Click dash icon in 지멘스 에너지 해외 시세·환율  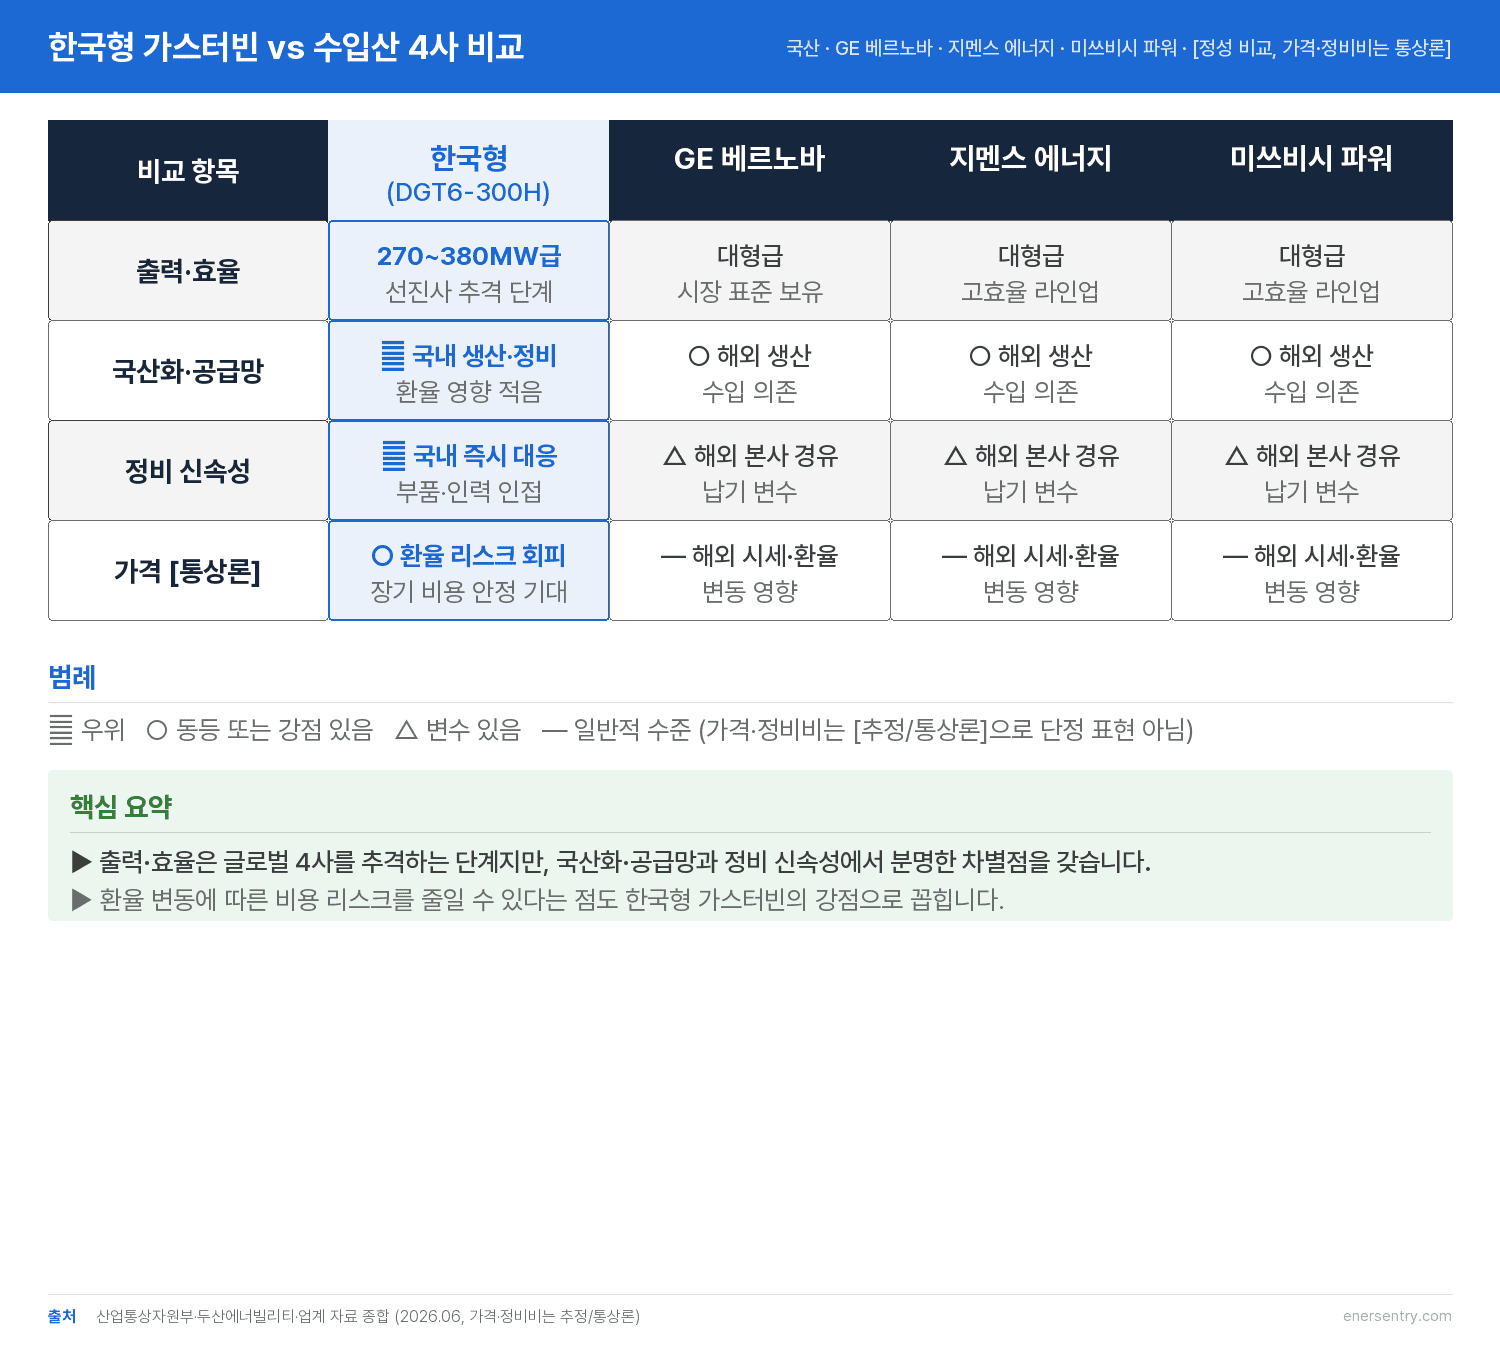(x=954, y=556)
